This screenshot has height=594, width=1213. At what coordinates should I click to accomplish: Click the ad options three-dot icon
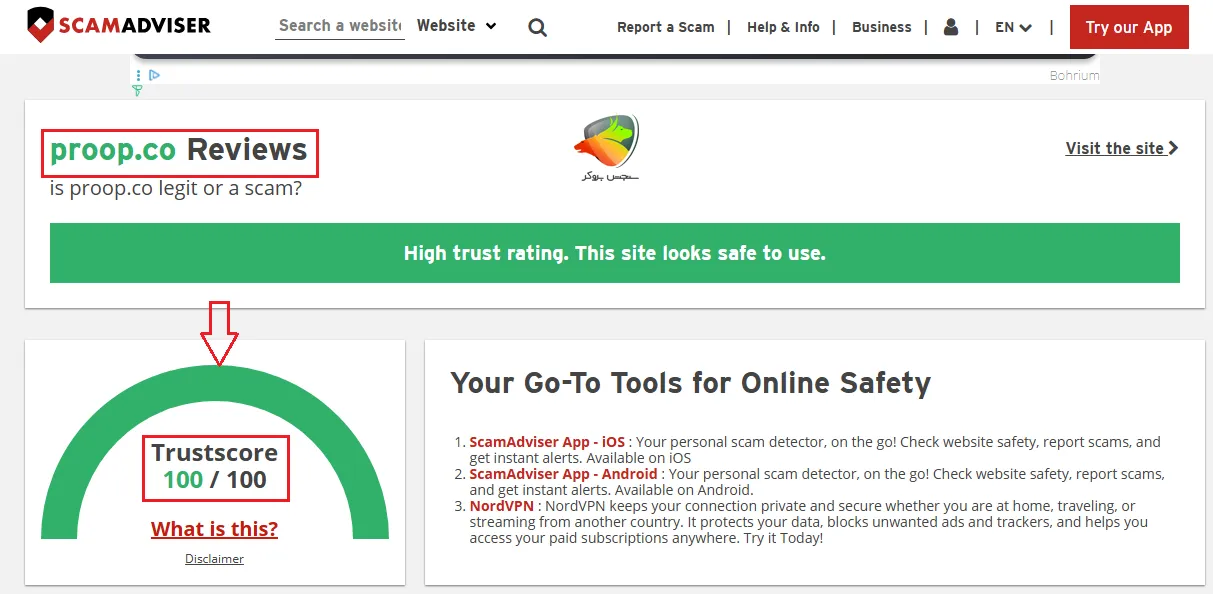(x=139, y=75)
